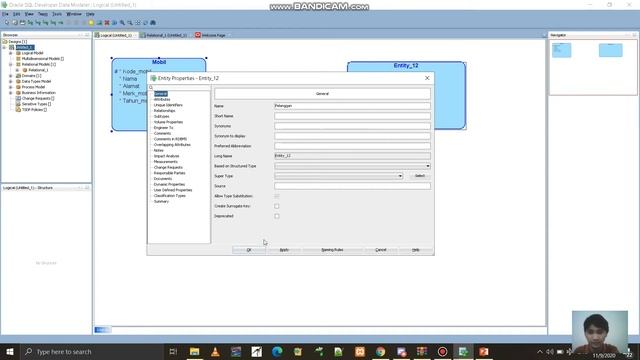Click the volume icon in system tray
This screenshot has height=360, width=640.
tap(550, 351)
